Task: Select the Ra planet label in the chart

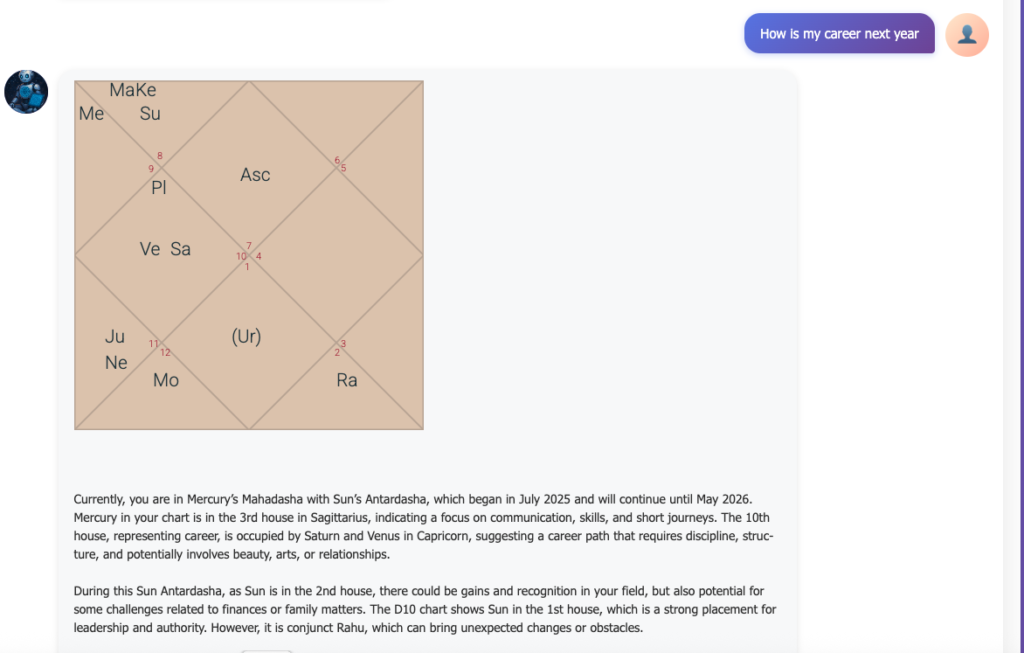Action: (347, 380)
